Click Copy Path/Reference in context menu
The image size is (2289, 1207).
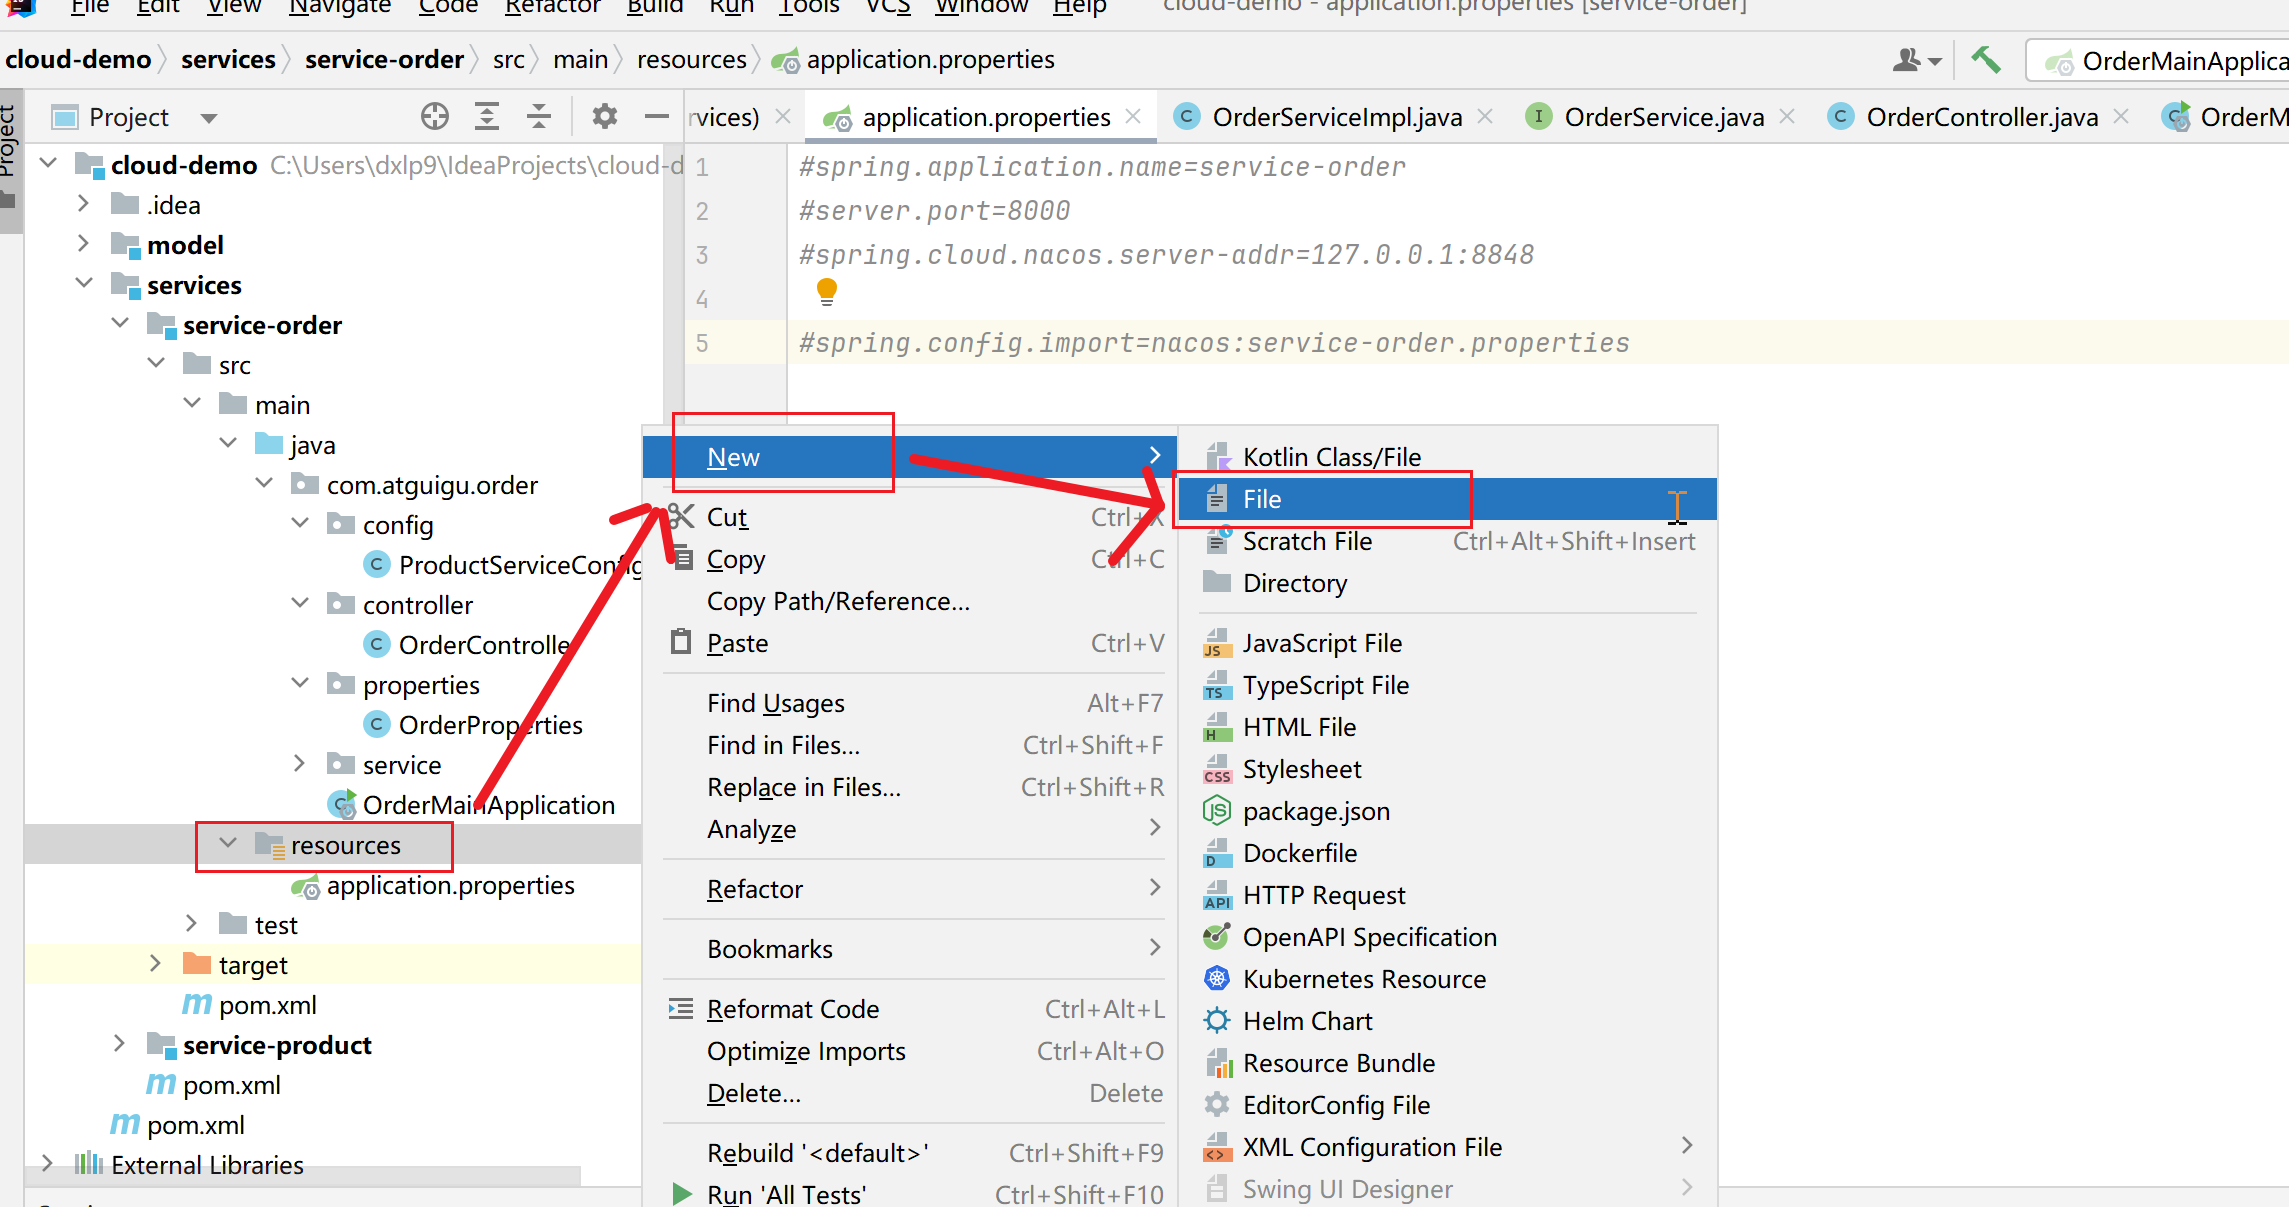tap(837, 601)
